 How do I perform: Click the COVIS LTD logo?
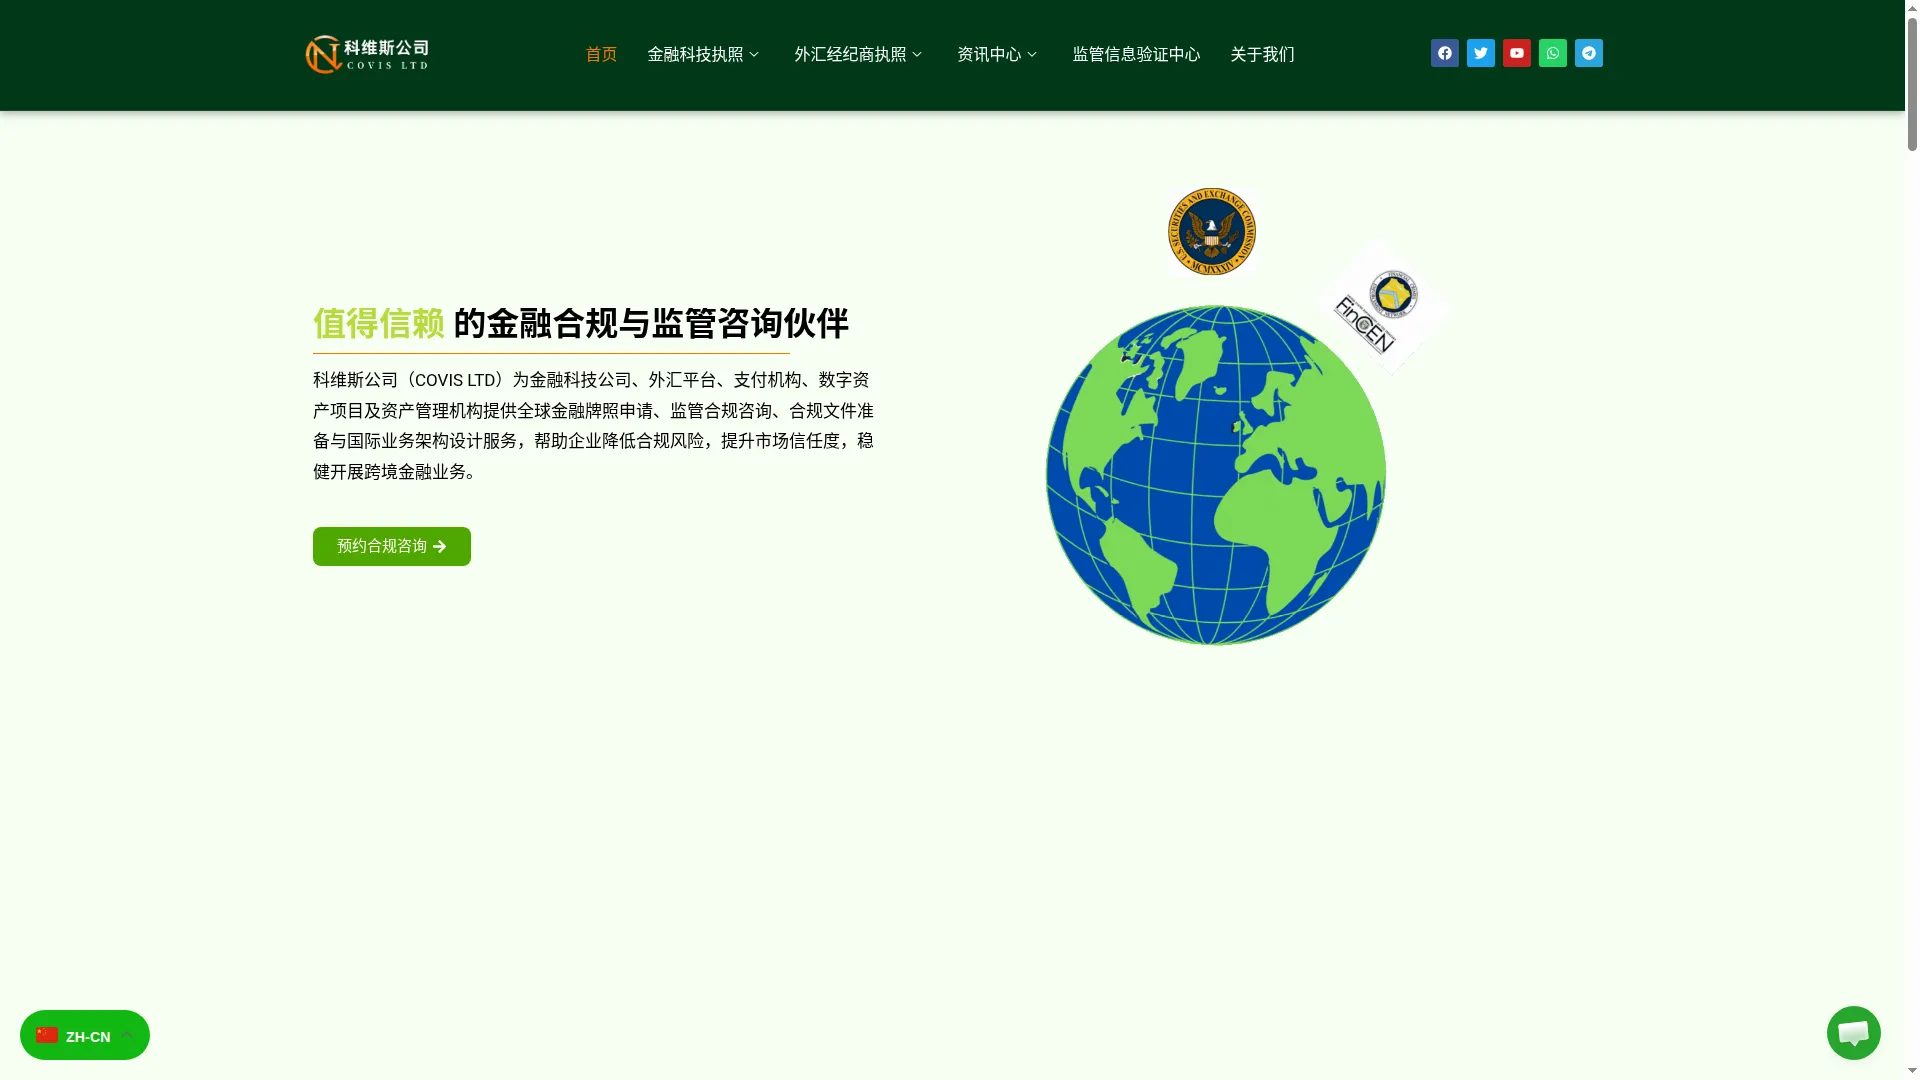[367, 54]
